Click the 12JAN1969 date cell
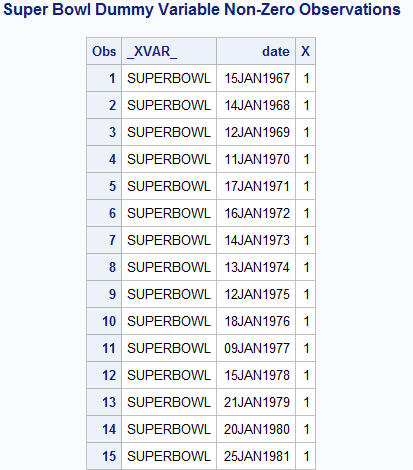The image size is (413, 470). coord(256,132)
